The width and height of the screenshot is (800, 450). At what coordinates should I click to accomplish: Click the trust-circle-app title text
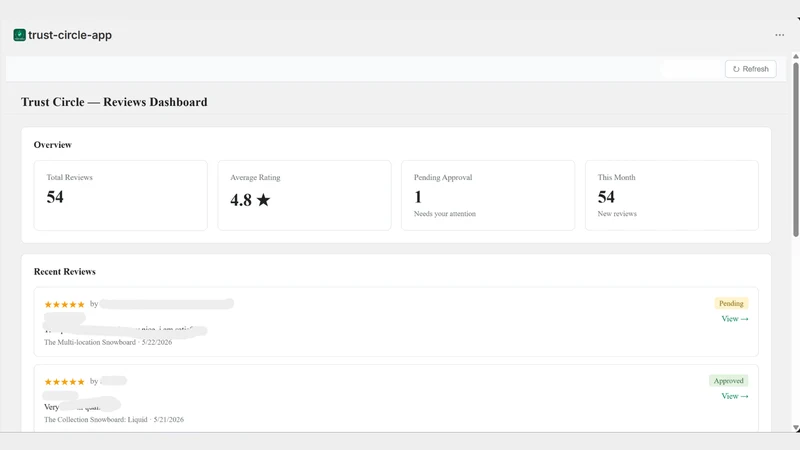tap(70, 35)
